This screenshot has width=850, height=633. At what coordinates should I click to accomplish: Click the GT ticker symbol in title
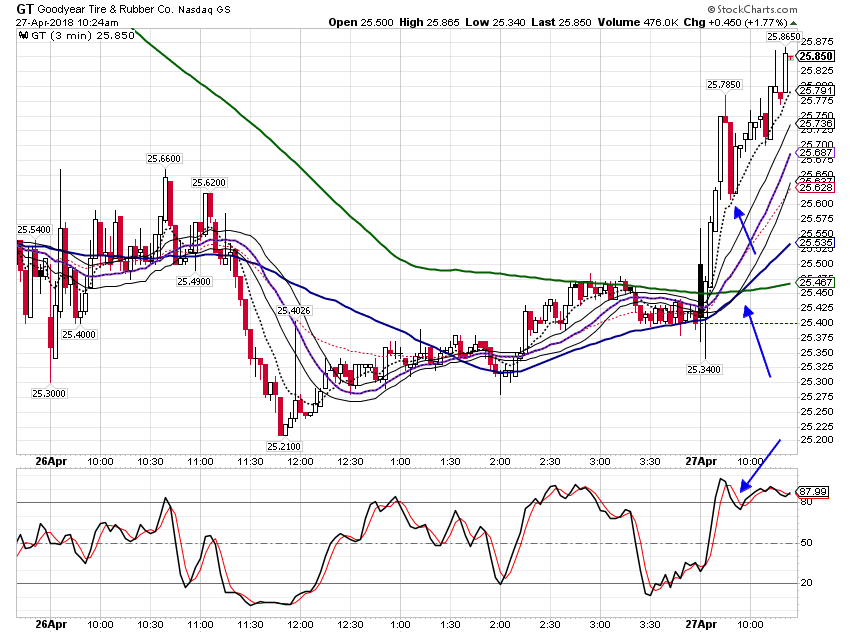[x=25, y=9]
